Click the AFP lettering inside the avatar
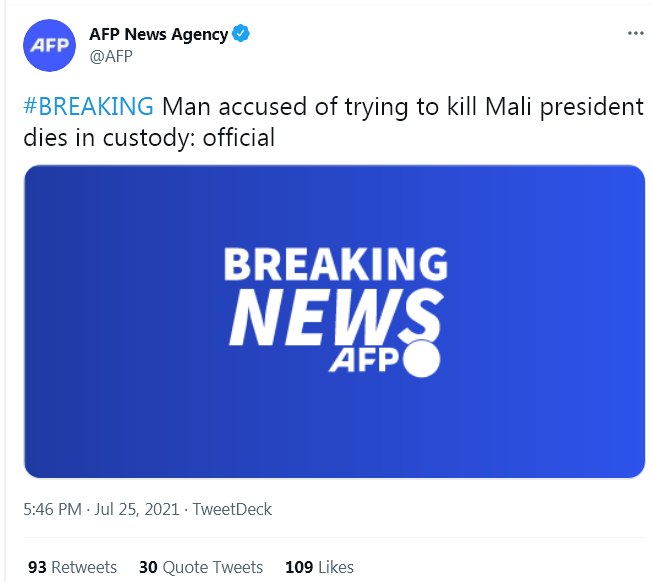652x582 pixels. pos(50,45)
